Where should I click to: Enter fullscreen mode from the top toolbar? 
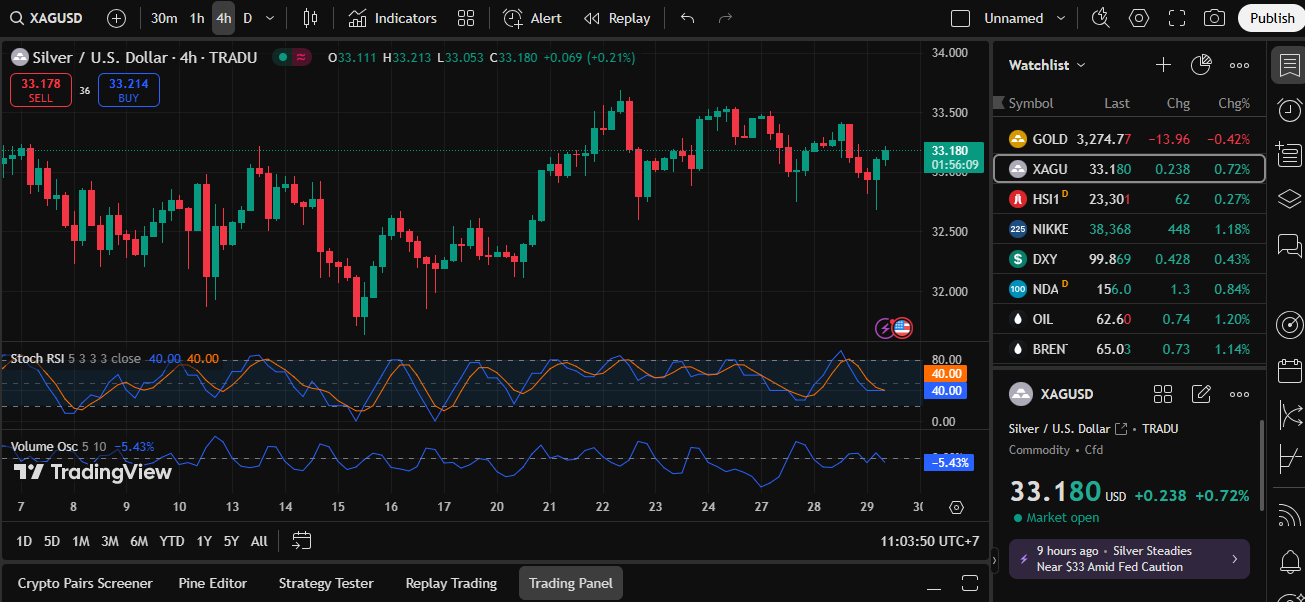point(1177,18)
